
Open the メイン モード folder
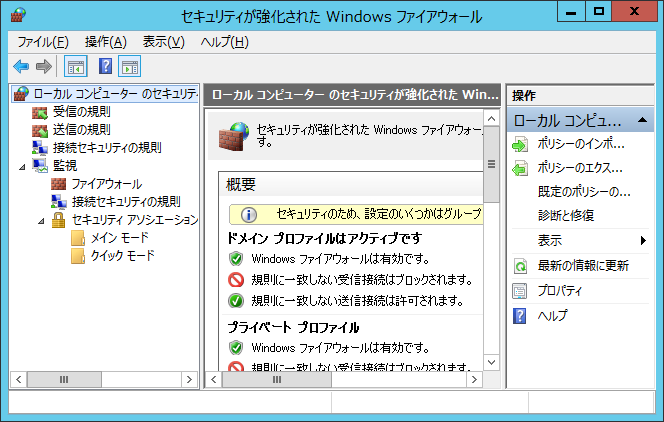(120, 237)
